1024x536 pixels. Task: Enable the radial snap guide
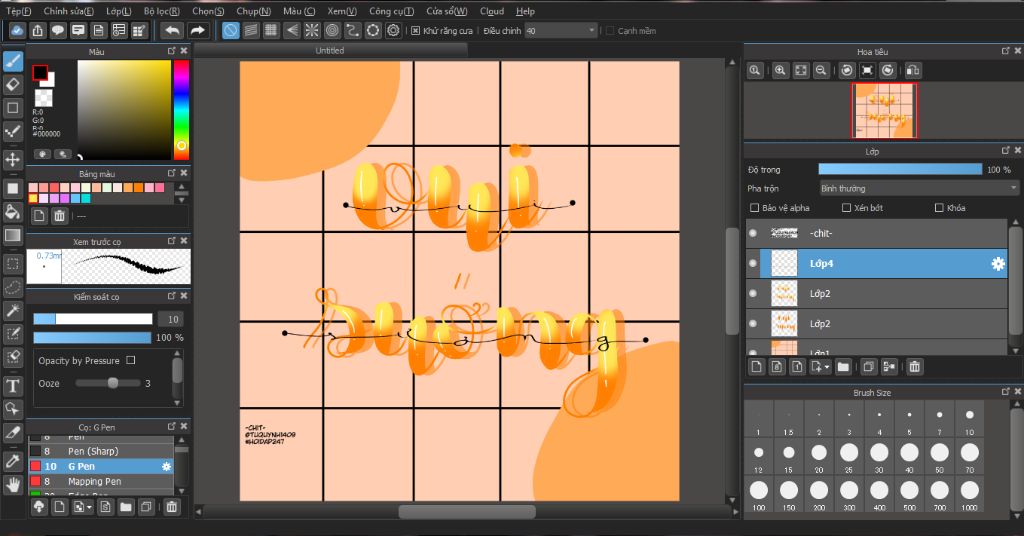click(312, 30)
